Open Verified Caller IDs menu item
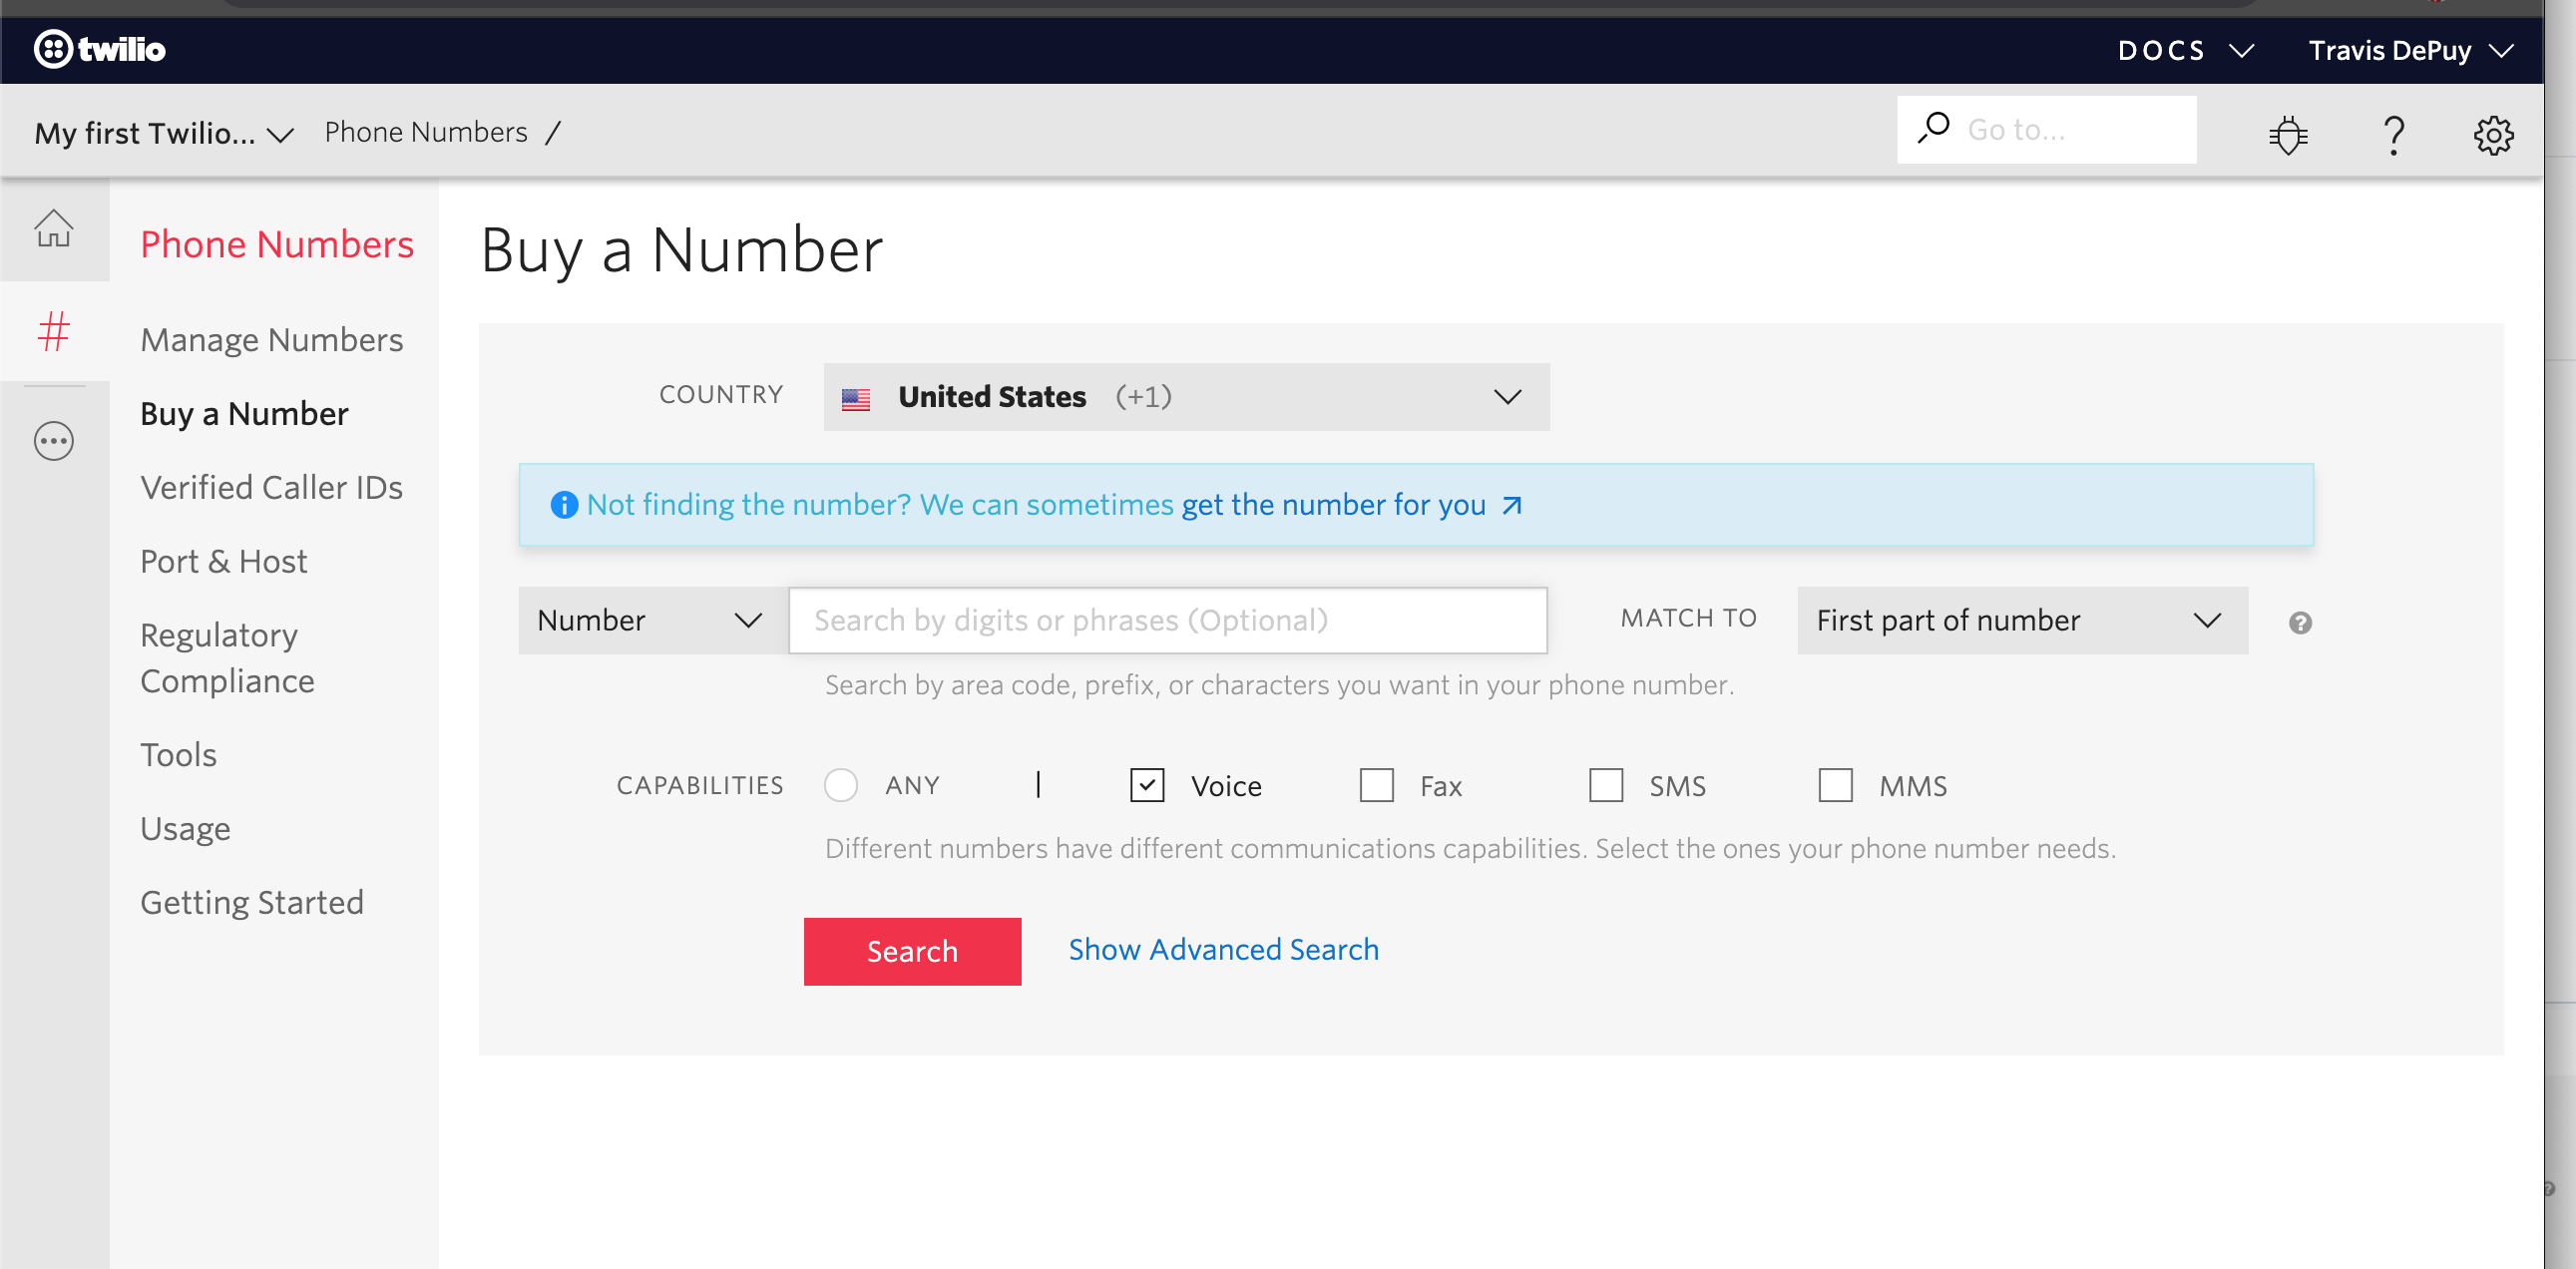Screen dimensions: 2576x1269 271,487
